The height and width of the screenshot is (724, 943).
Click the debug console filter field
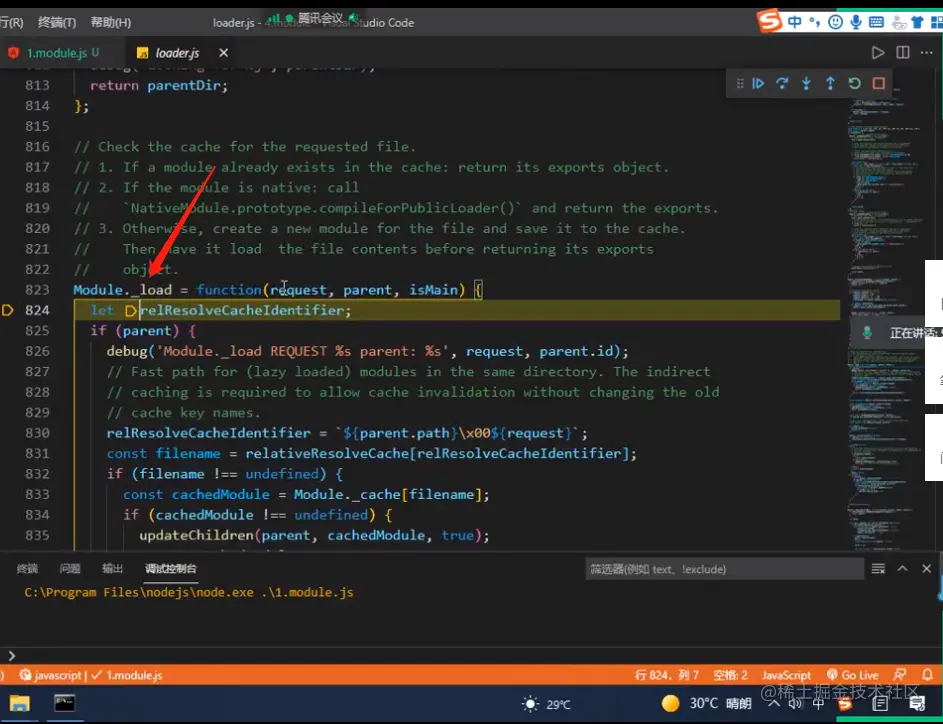724,569
